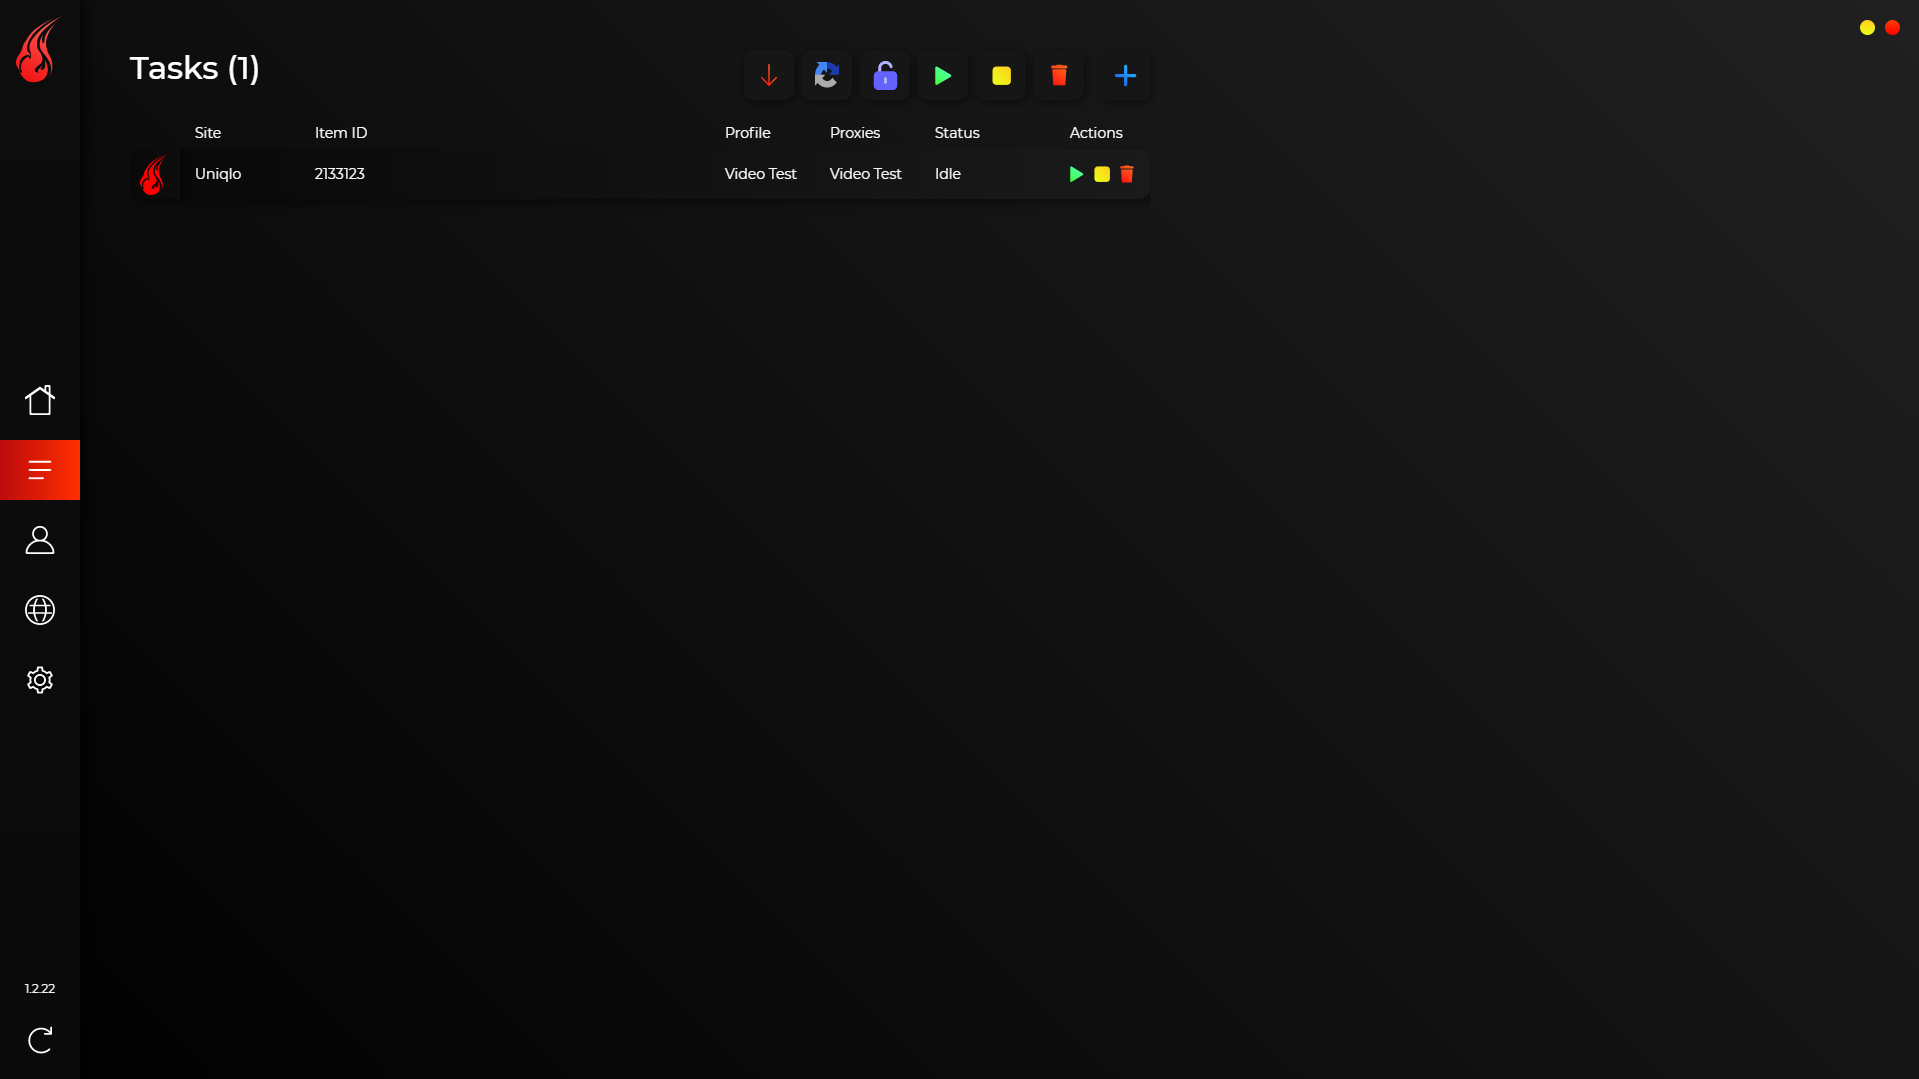Start the Uniqlo task with its play icon
The width and height of the screenshot is (1919, 1079).
tap(1076, 174)
